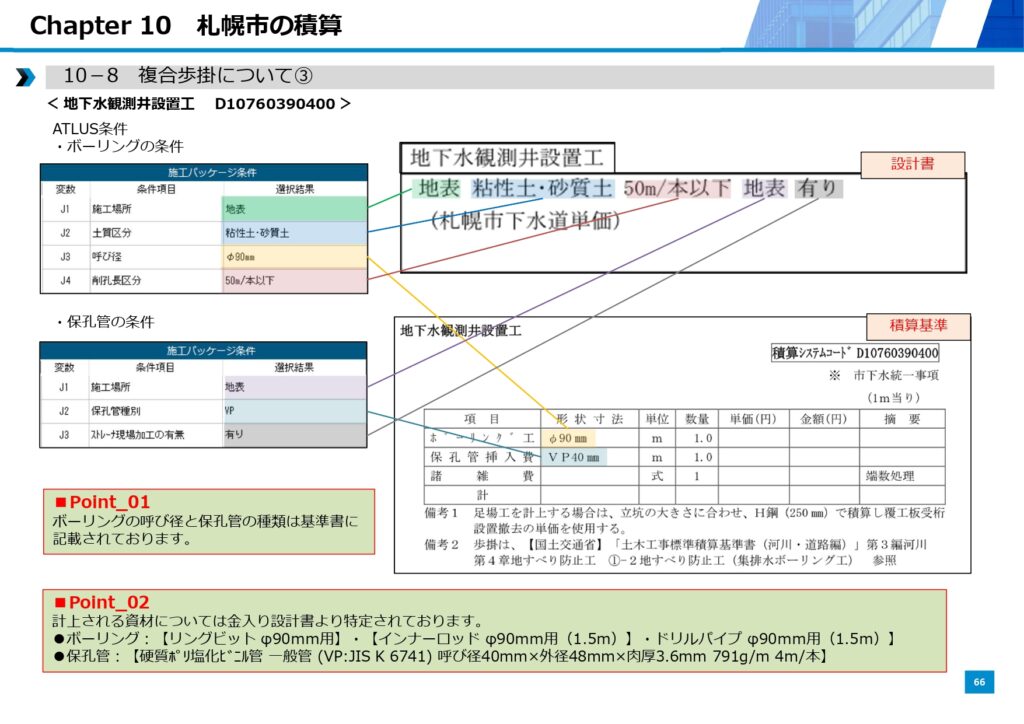The width and height of the screenshot is (1024, 724).
Task: Click the green 地表 cell in the boring conditions table
Action: [x=295, y=210]
